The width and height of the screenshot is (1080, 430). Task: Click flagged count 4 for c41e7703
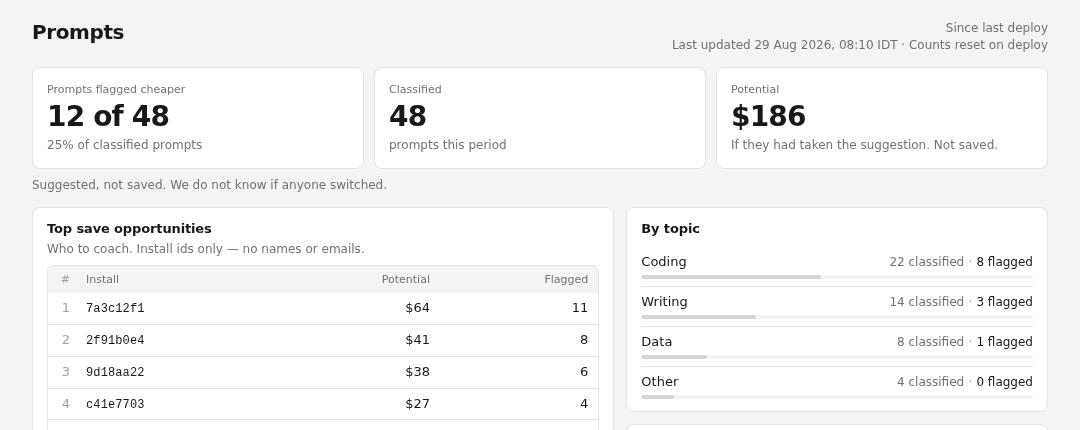click(x=583, y=404)
